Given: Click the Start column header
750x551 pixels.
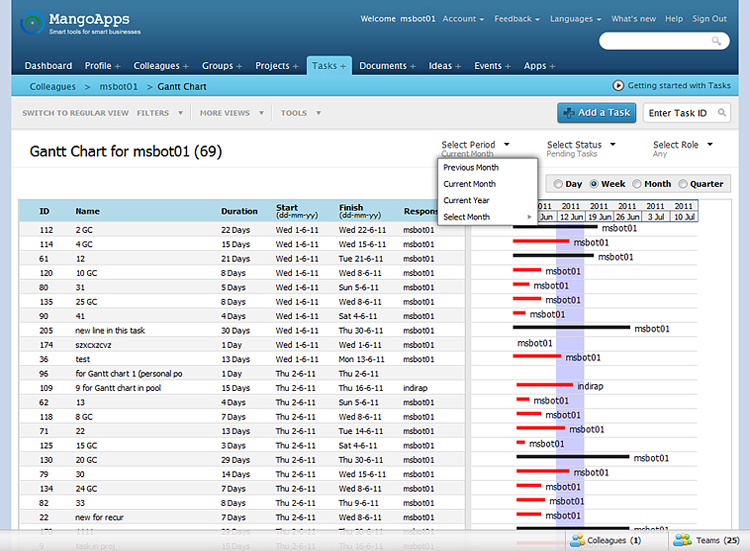Looking at the screenshot, I should tap(297, 211).
